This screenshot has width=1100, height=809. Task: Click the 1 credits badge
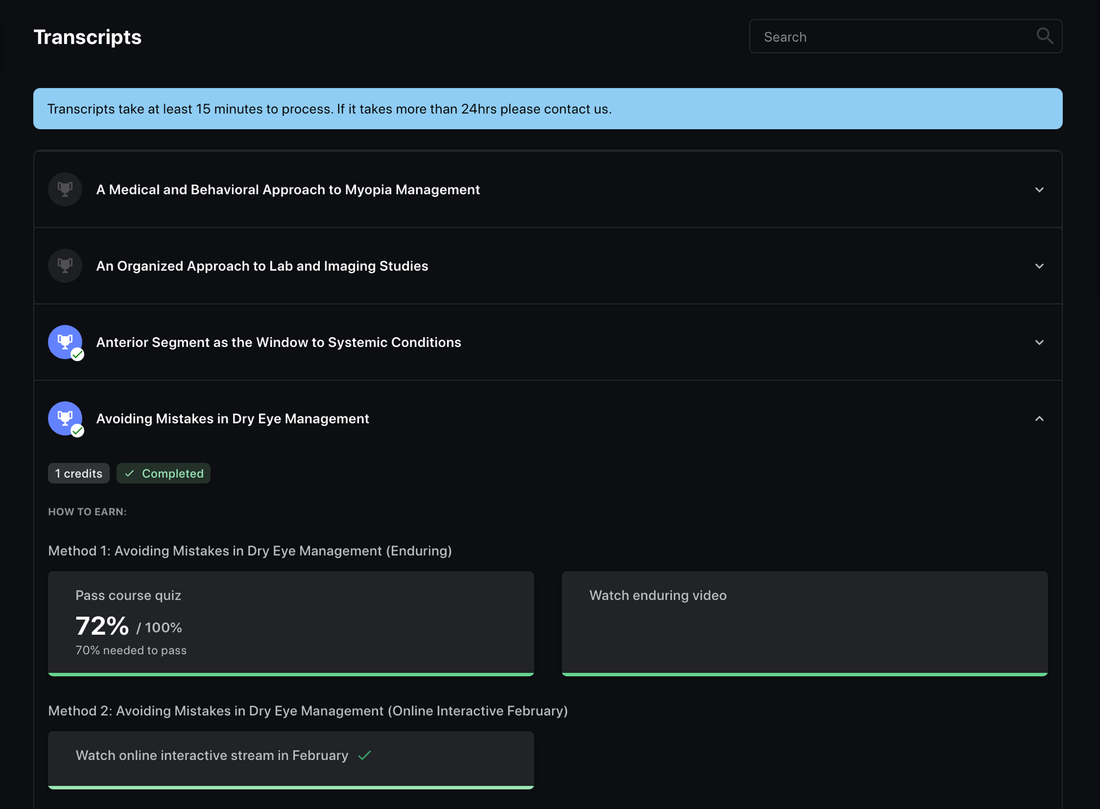point(78,472)
